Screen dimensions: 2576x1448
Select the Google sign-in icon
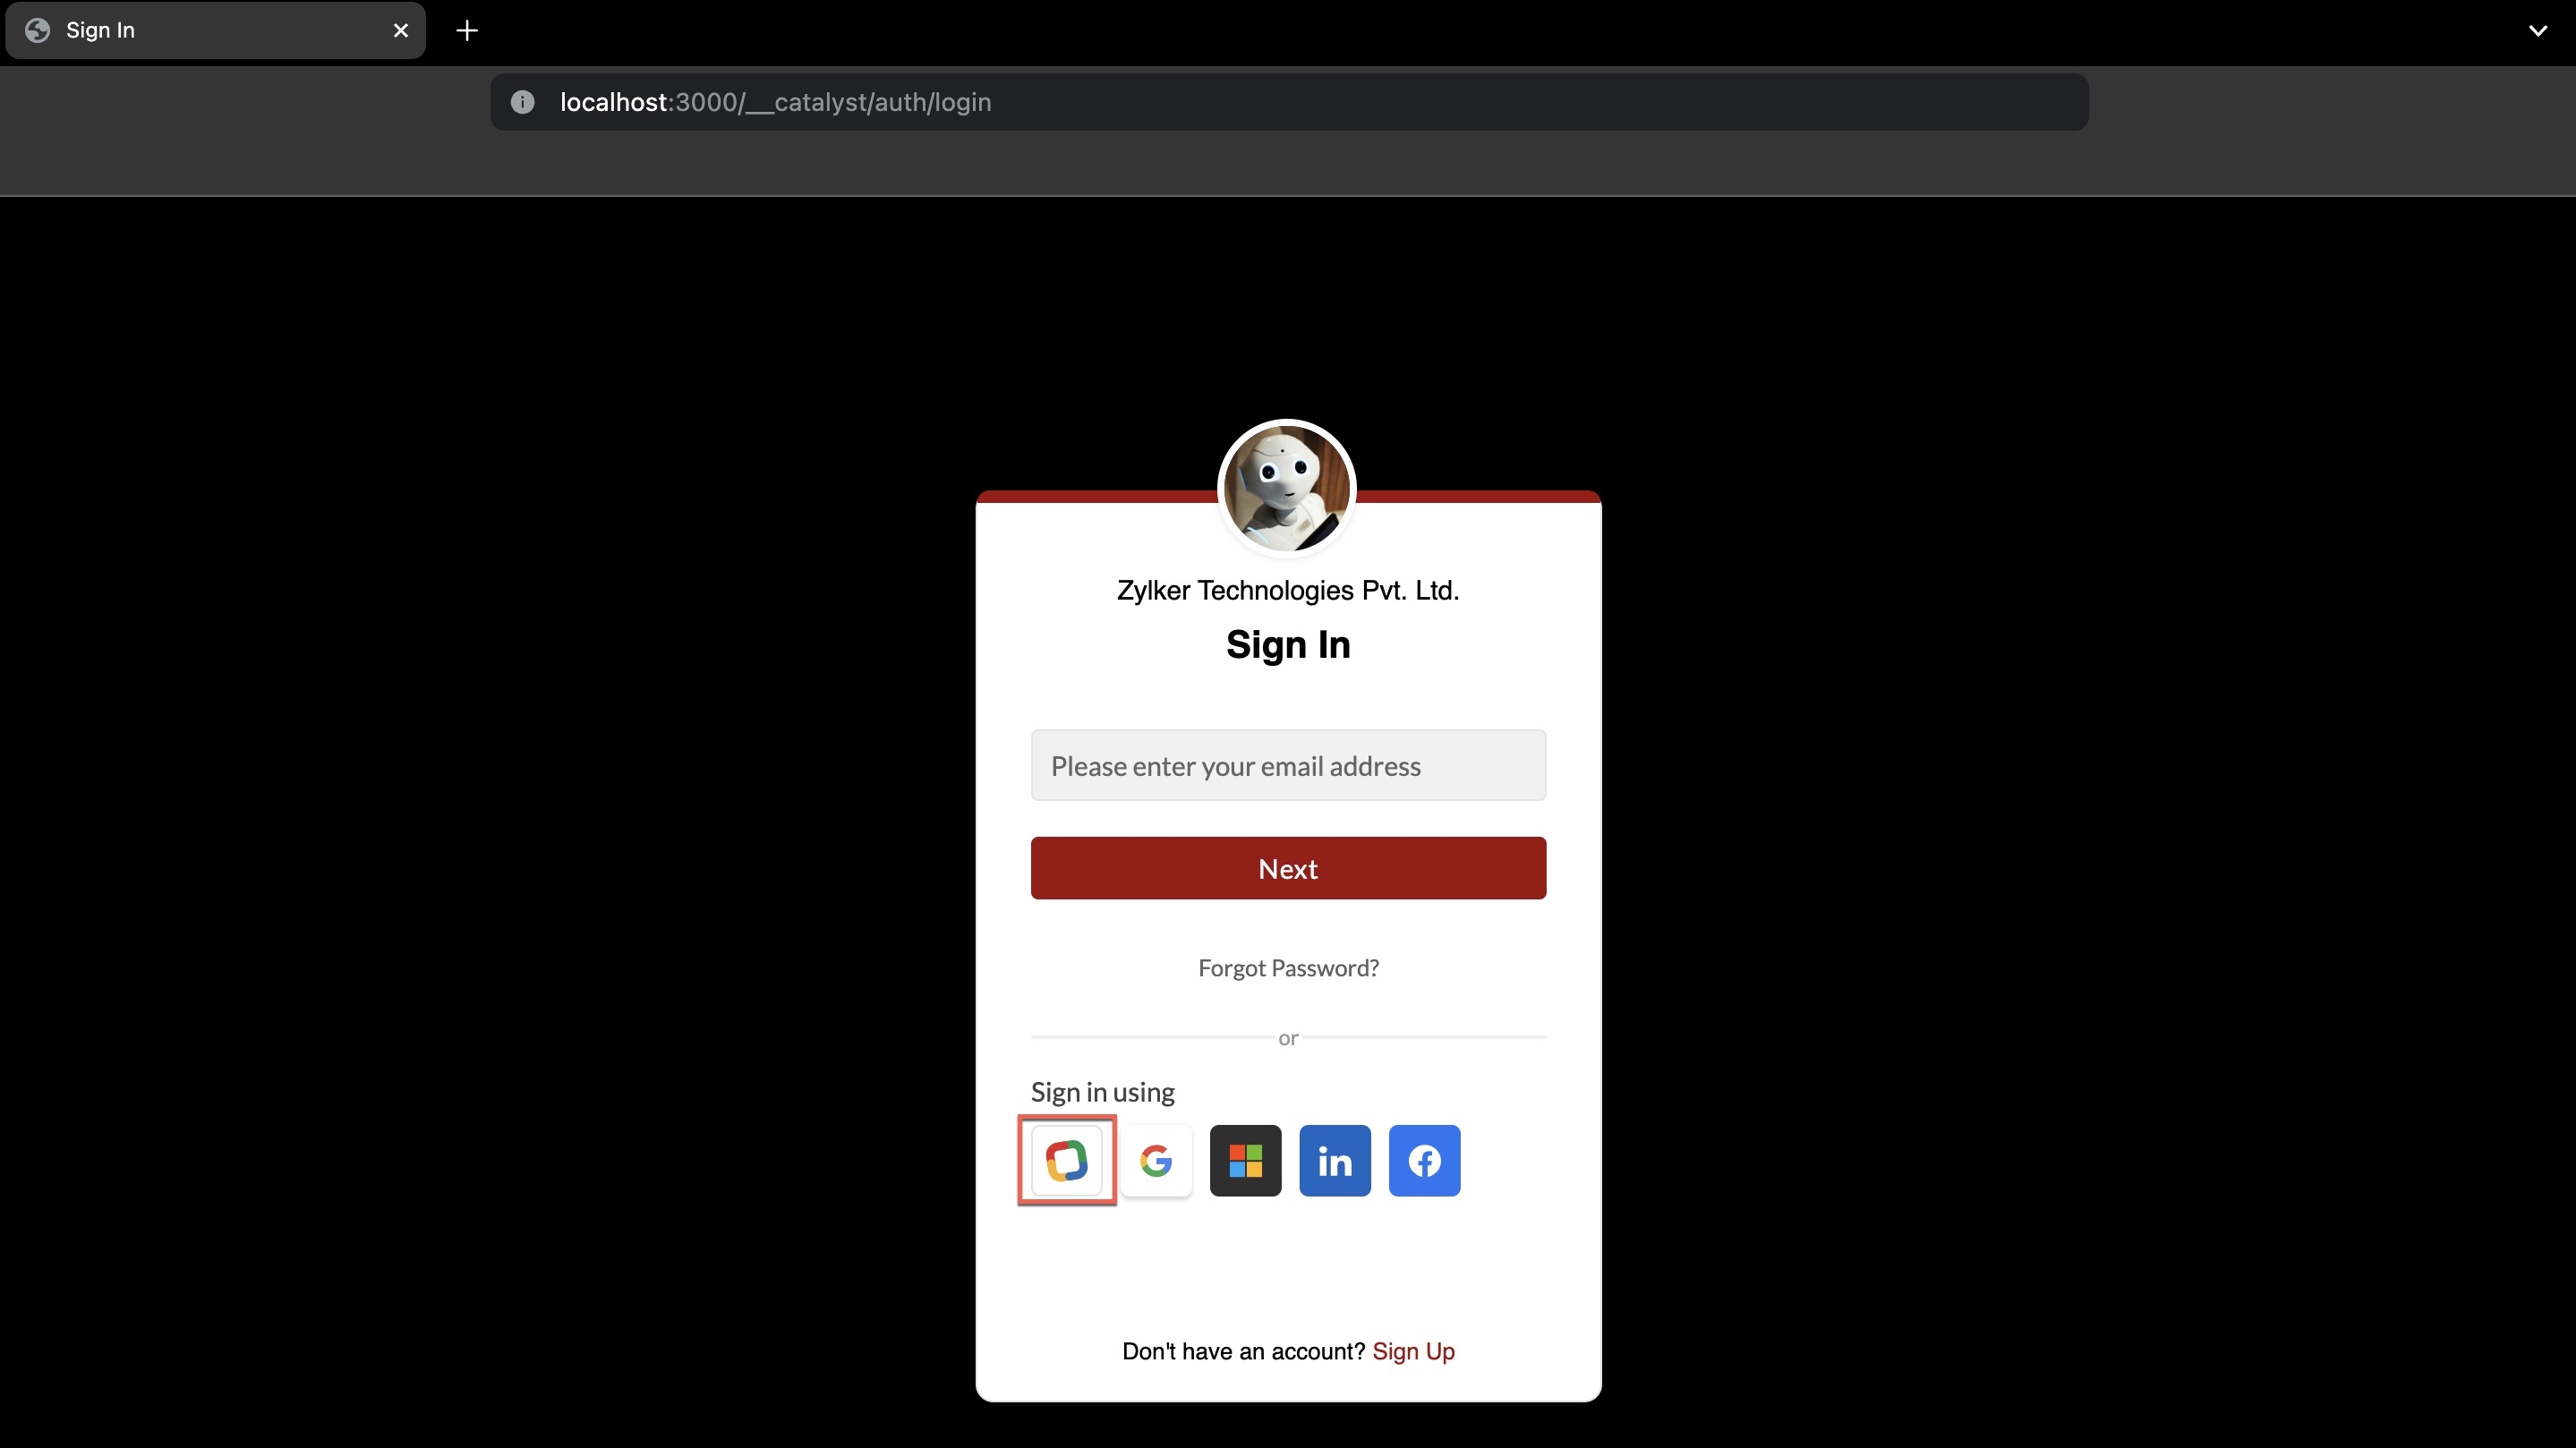pos(1157,1160)
